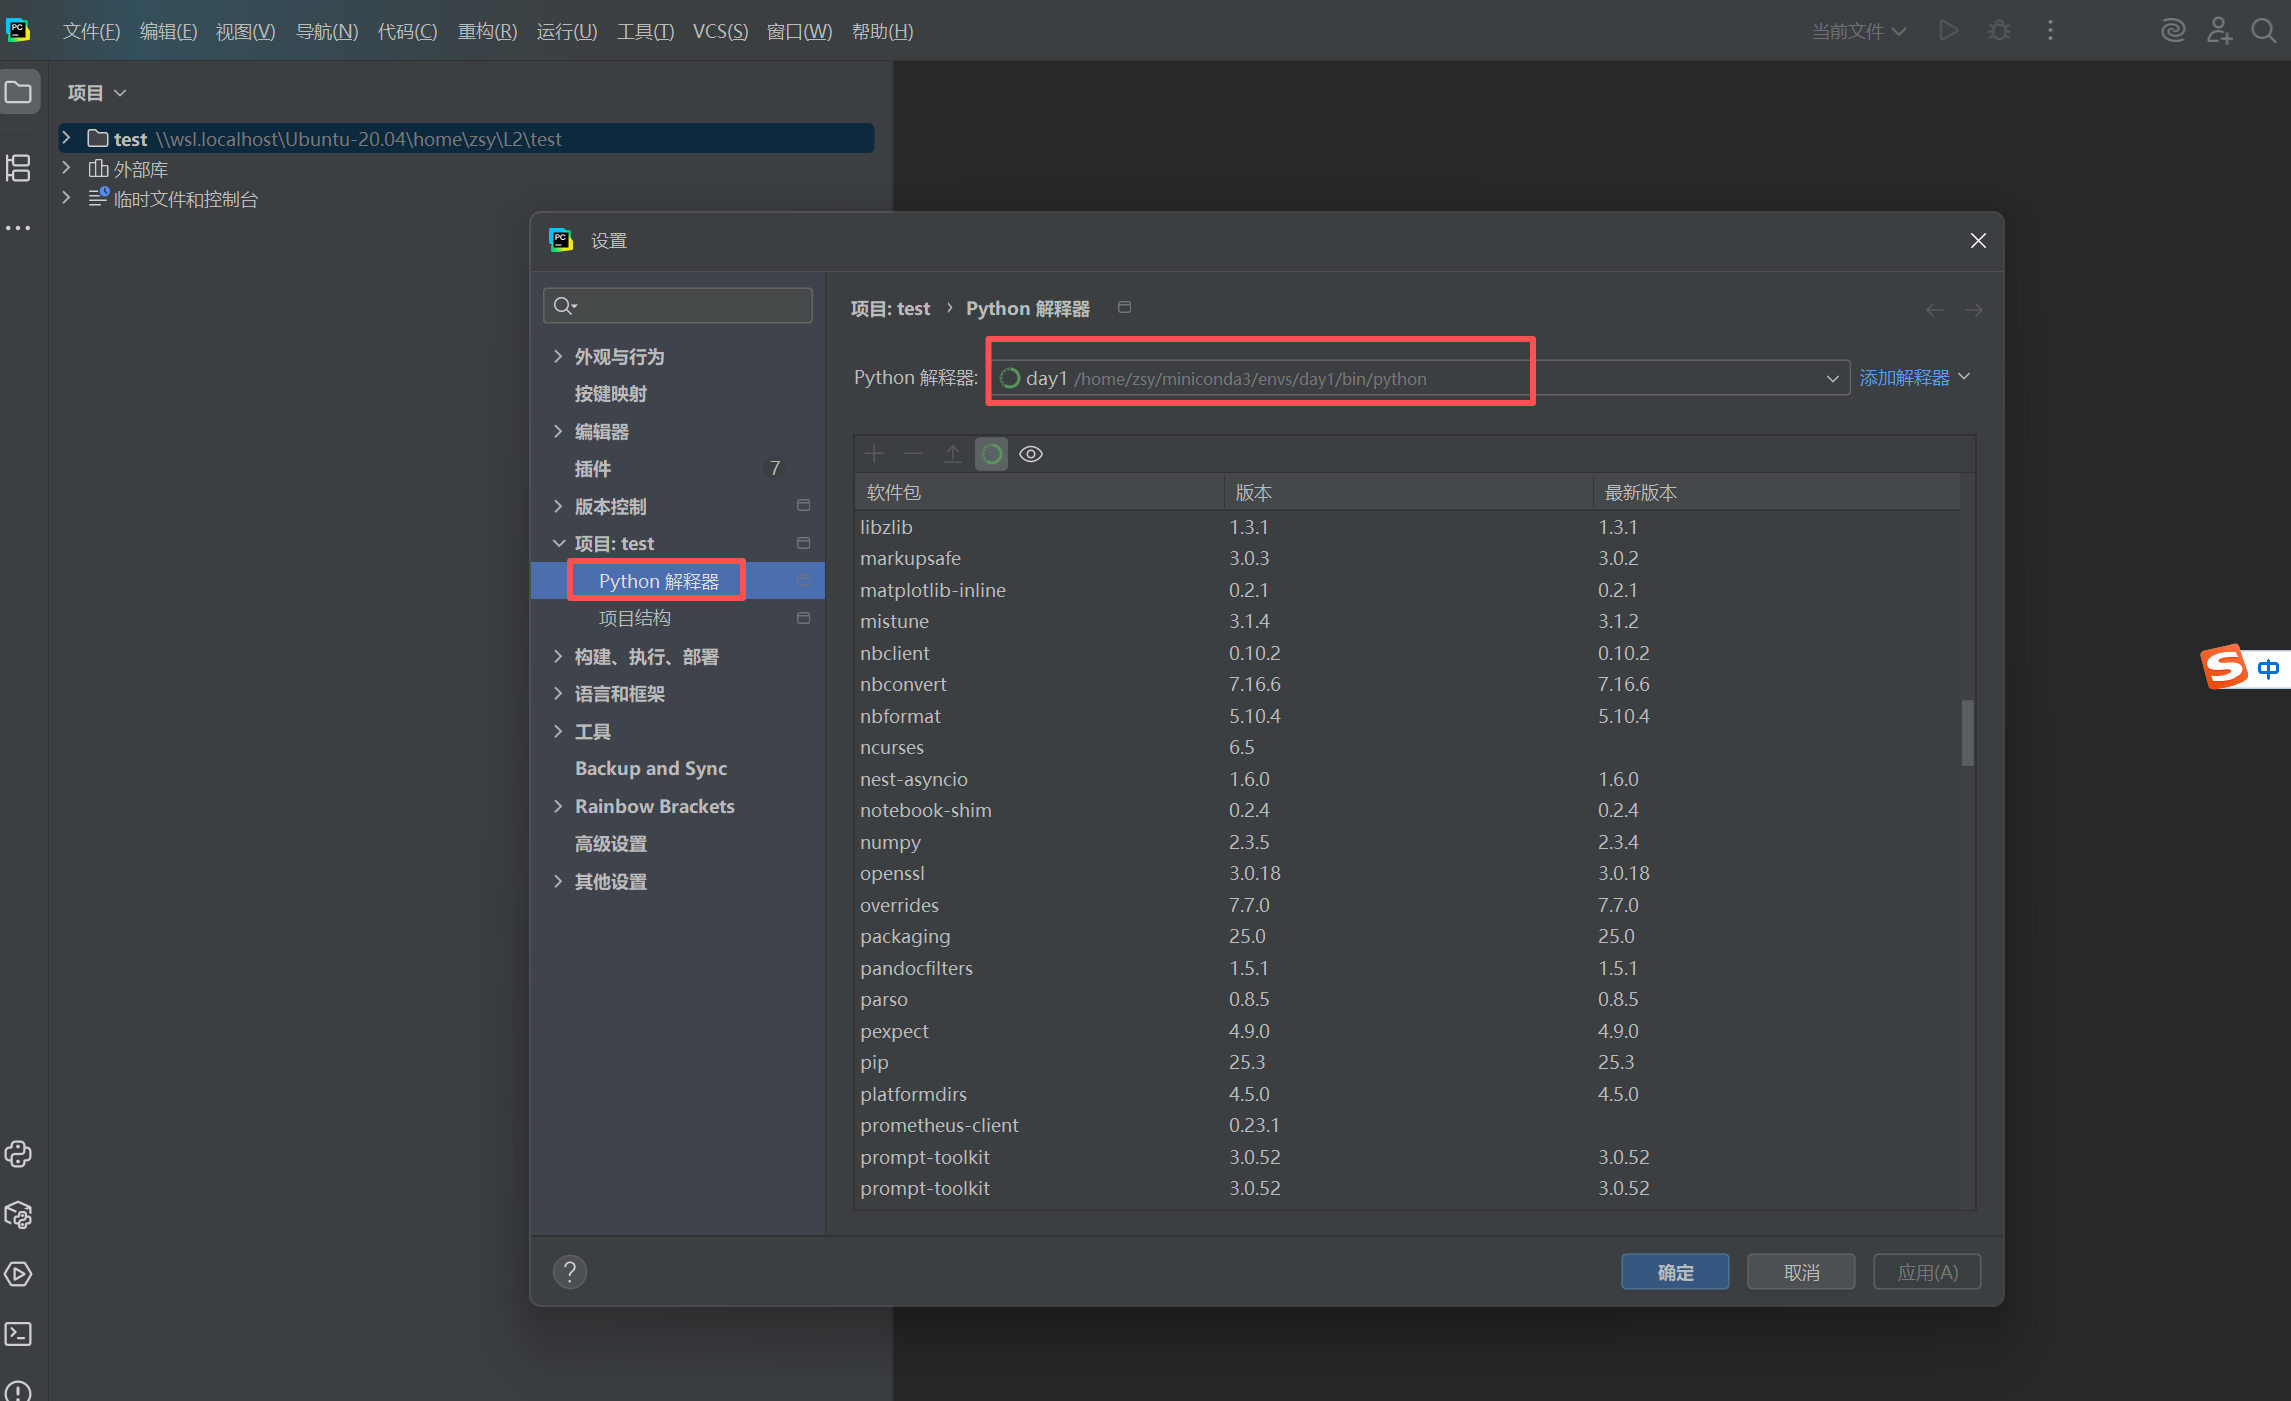Expand the 外部库 tree node
The height and width of the screenshot is (1401, 2291).
click(x=66, y=168)
